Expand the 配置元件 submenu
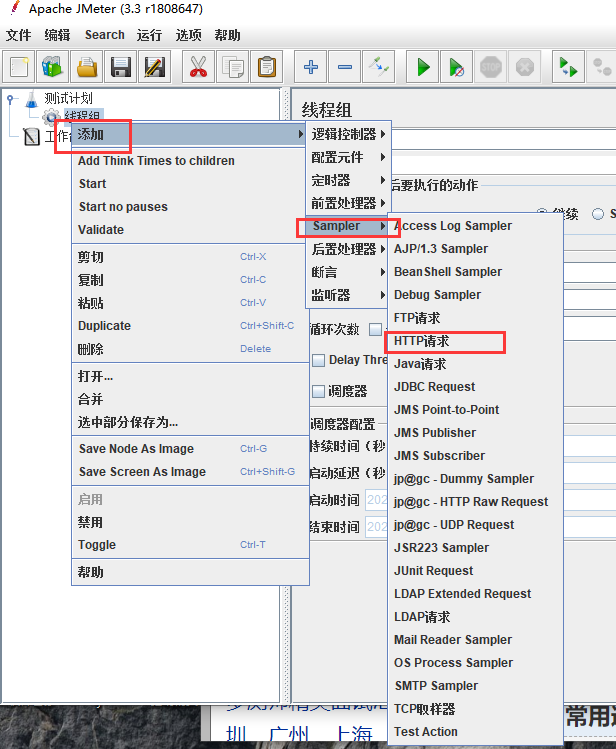616x749 pixels. point(348,157)
